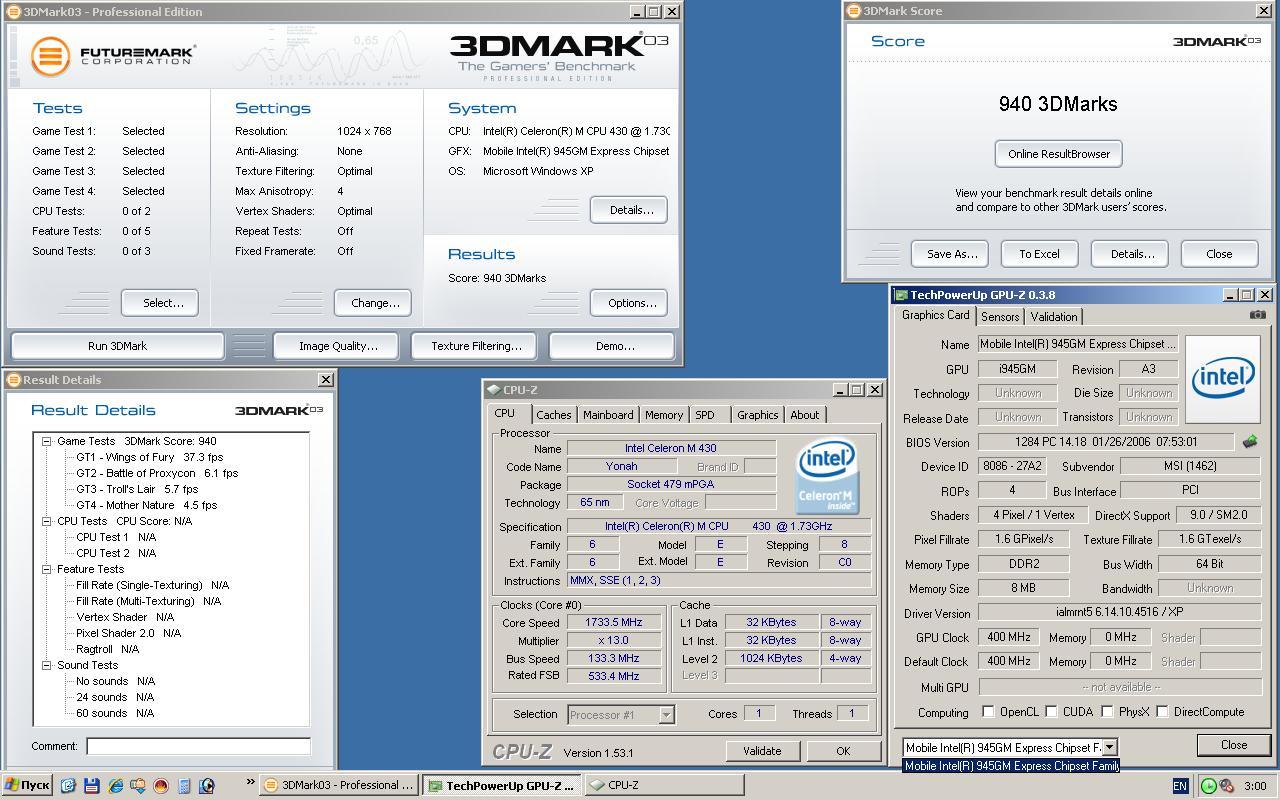Click the To Excel button

click(x=1039, y=254)
